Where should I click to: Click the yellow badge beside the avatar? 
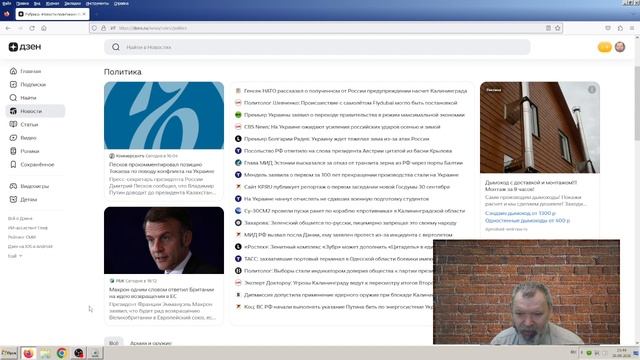(604, 47)
